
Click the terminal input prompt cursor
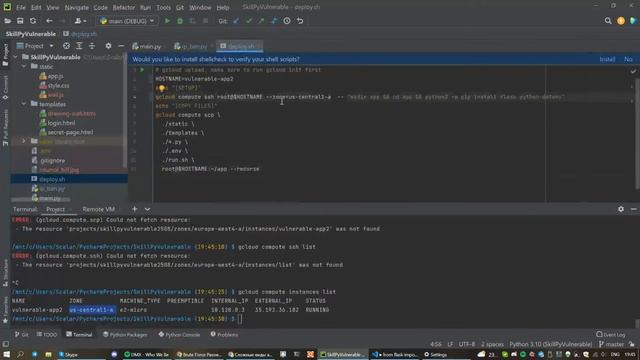coord(240,319)
